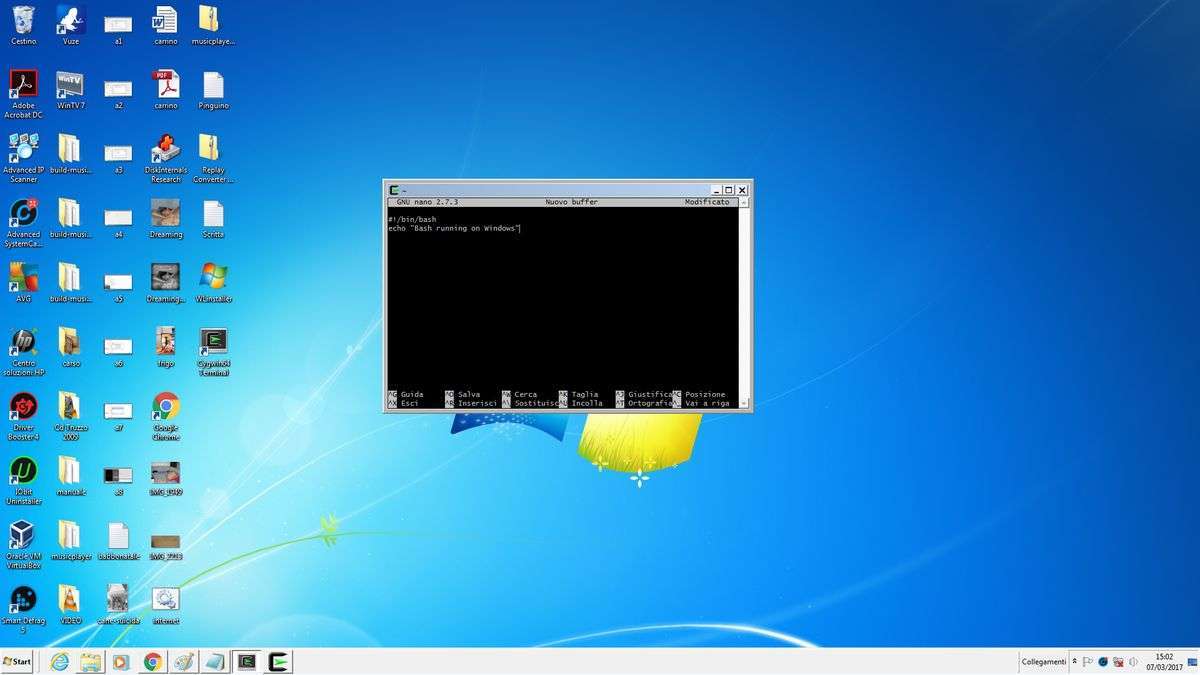Click the 'Taglia' cut shortcut in nano
Image resolution: width=1200 pixels, height=675 pixels.
tap(584, 394)
